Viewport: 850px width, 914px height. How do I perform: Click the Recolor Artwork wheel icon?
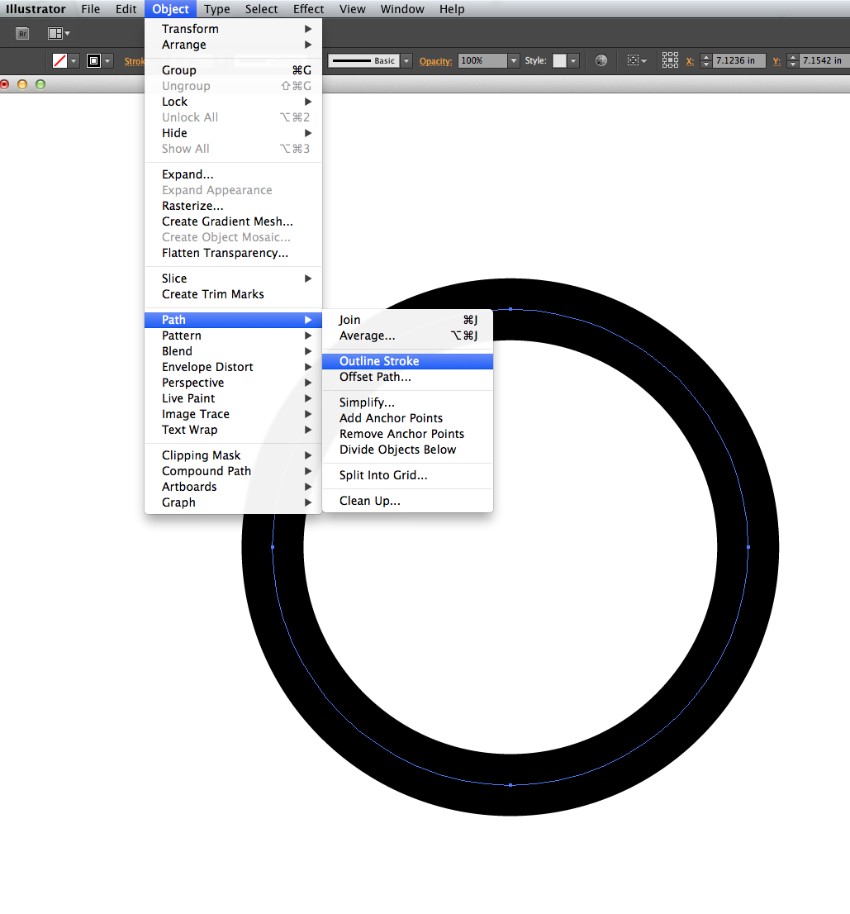601,61
